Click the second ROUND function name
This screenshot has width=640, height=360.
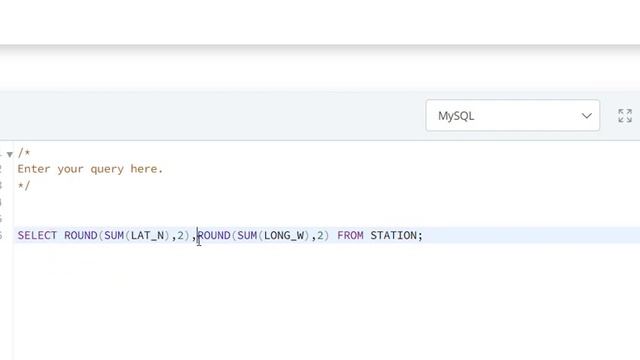[x=214, y=236]
